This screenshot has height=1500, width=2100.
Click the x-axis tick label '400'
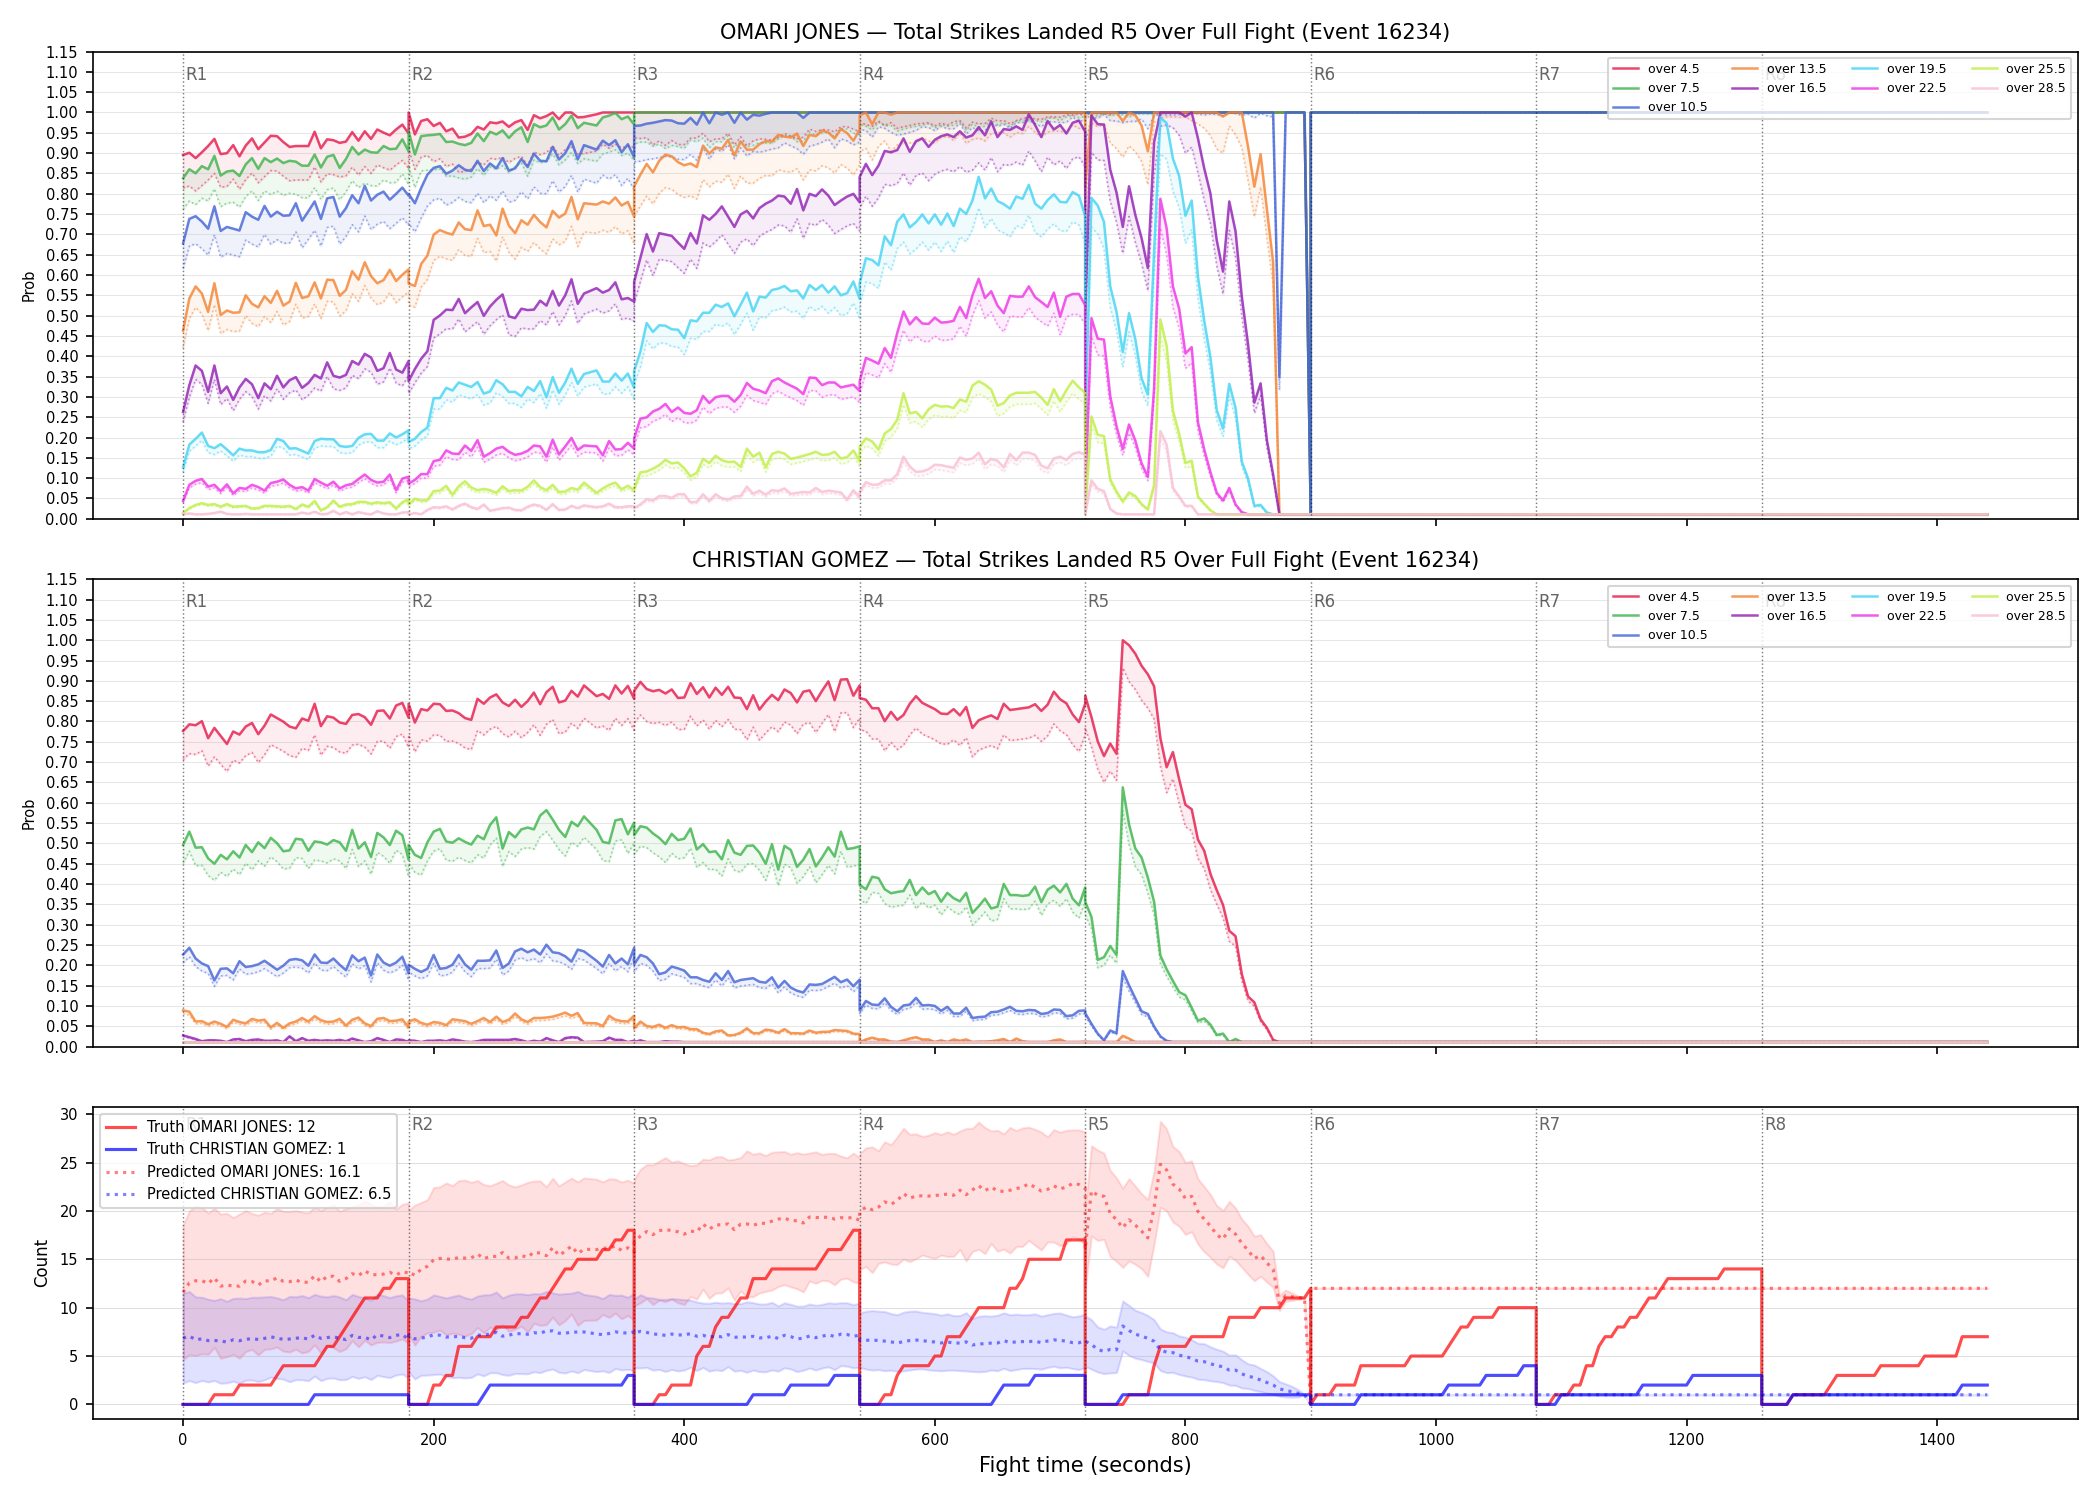[684, 1440]
